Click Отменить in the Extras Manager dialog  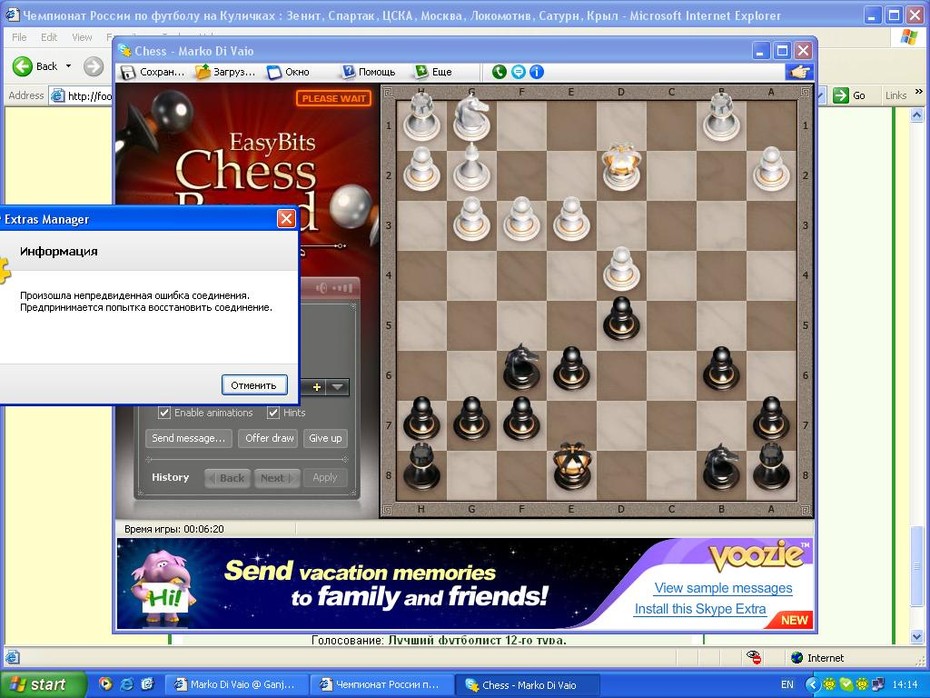point(254,385)
